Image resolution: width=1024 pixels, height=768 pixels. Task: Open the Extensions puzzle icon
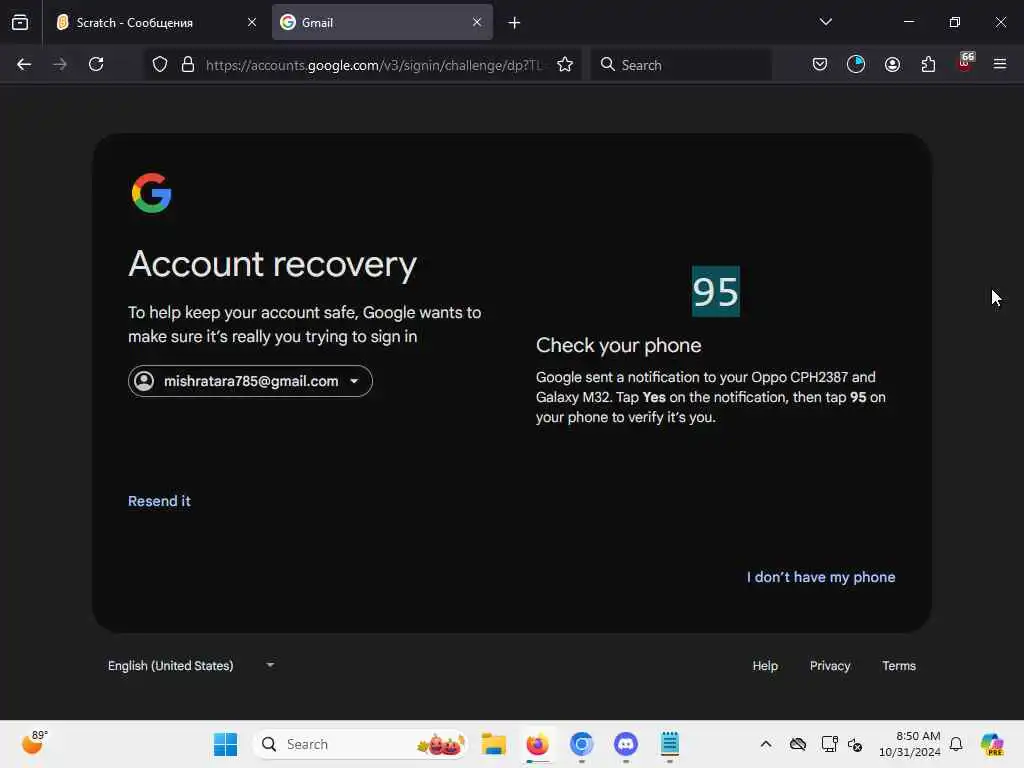coord(928,64)
